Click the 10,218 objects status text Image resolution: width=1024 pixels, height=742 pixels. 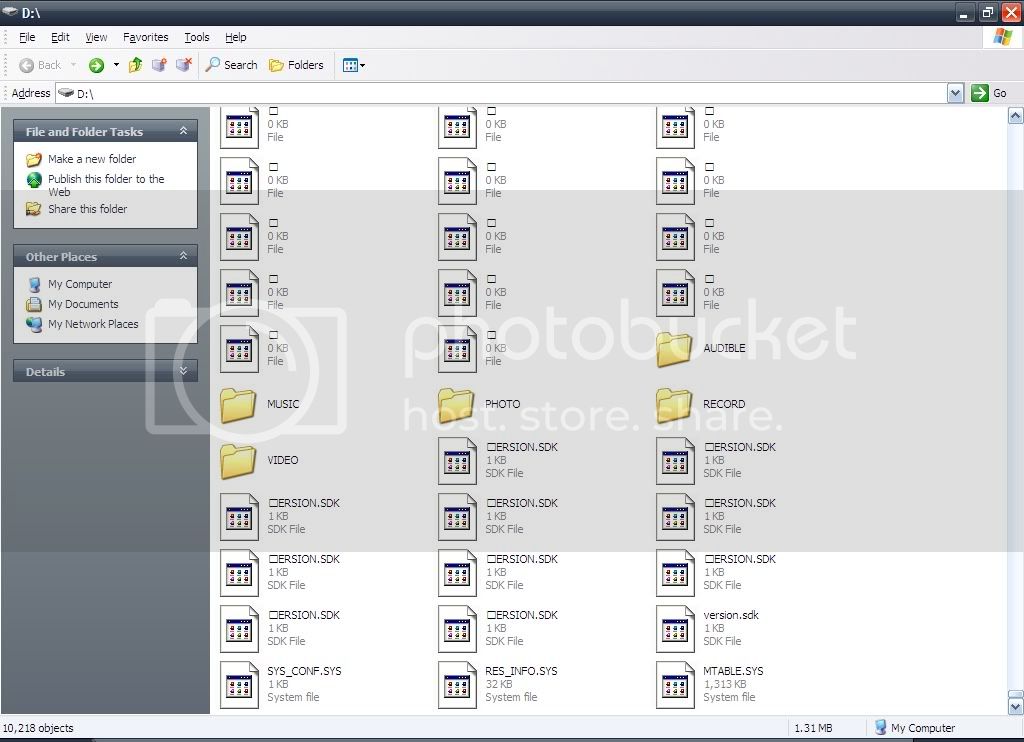coord(38,728)
